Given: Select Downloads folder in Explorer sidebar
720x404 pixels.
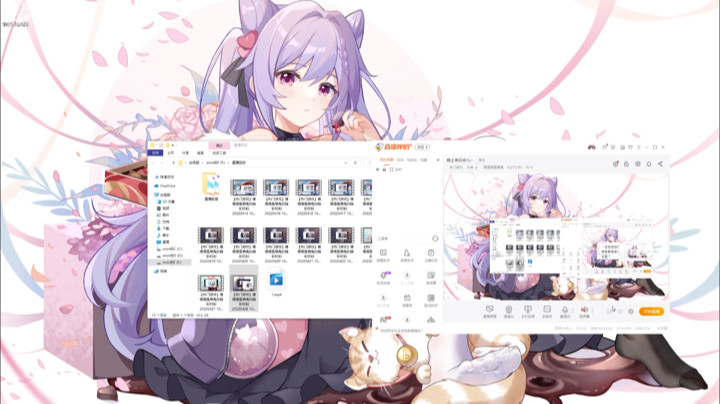Looking at the screenshot, I should 163,228.
